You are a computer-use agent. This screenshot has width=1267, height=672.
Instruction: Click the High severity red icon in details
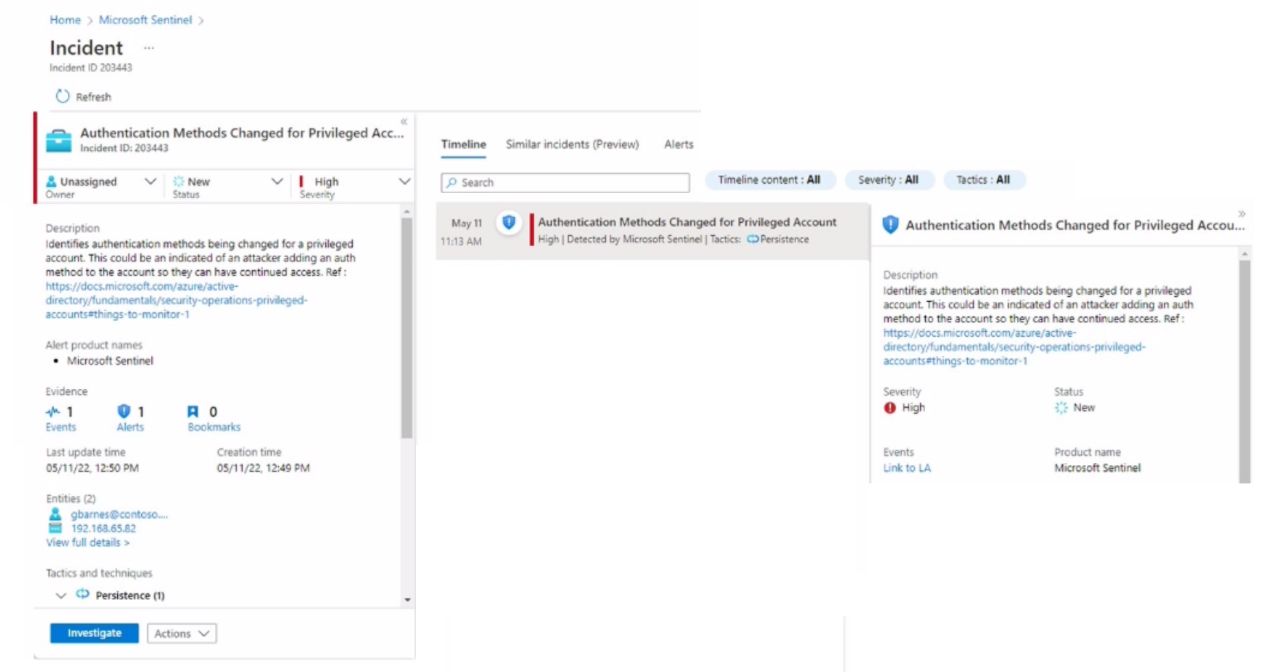pyautogui.click(x=890, y=408)
